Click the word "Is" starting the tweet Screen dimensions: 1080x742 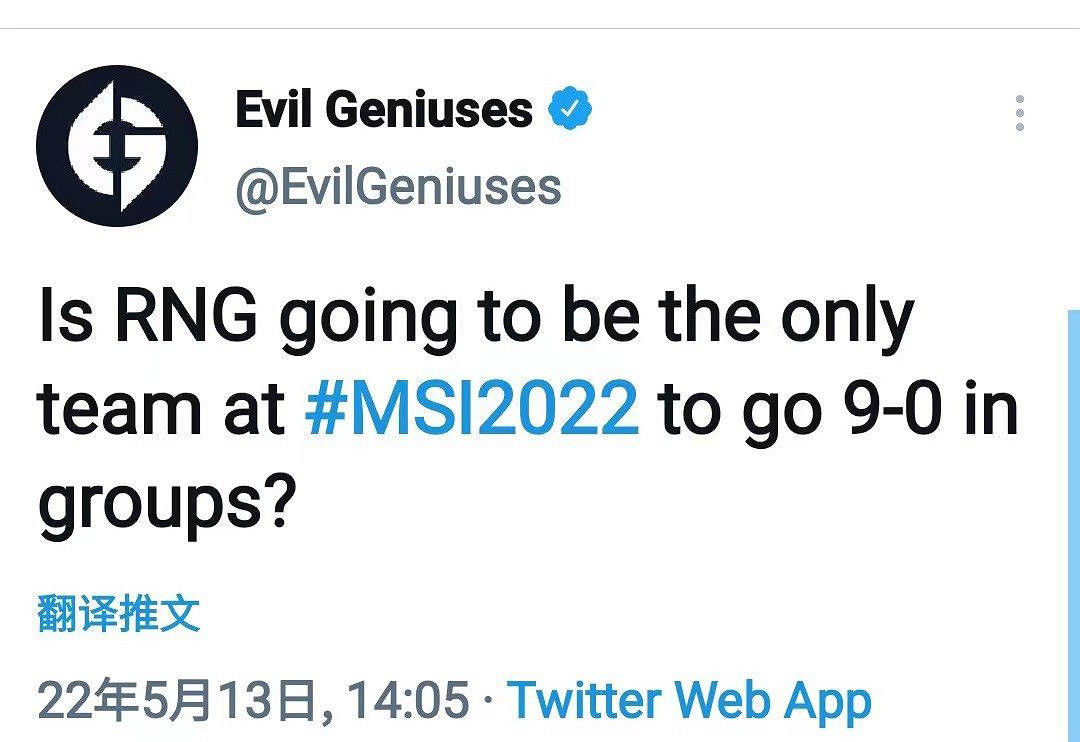(64, 318)
